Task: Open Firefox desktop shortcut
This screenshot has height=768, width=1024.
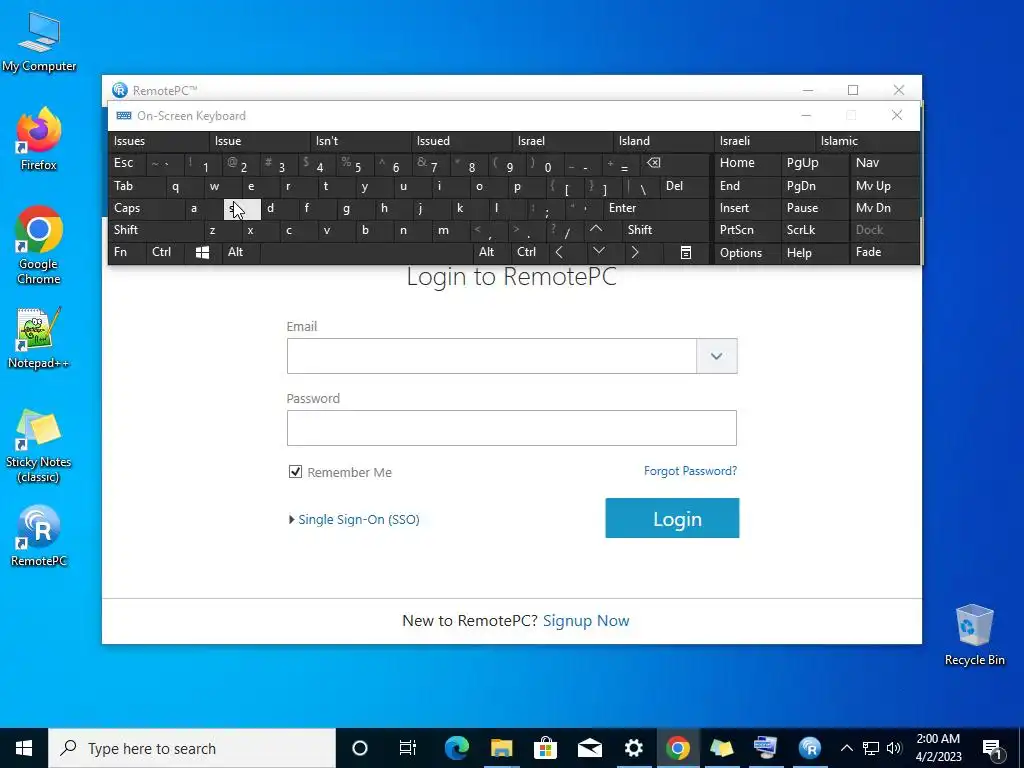Action: 39,139
